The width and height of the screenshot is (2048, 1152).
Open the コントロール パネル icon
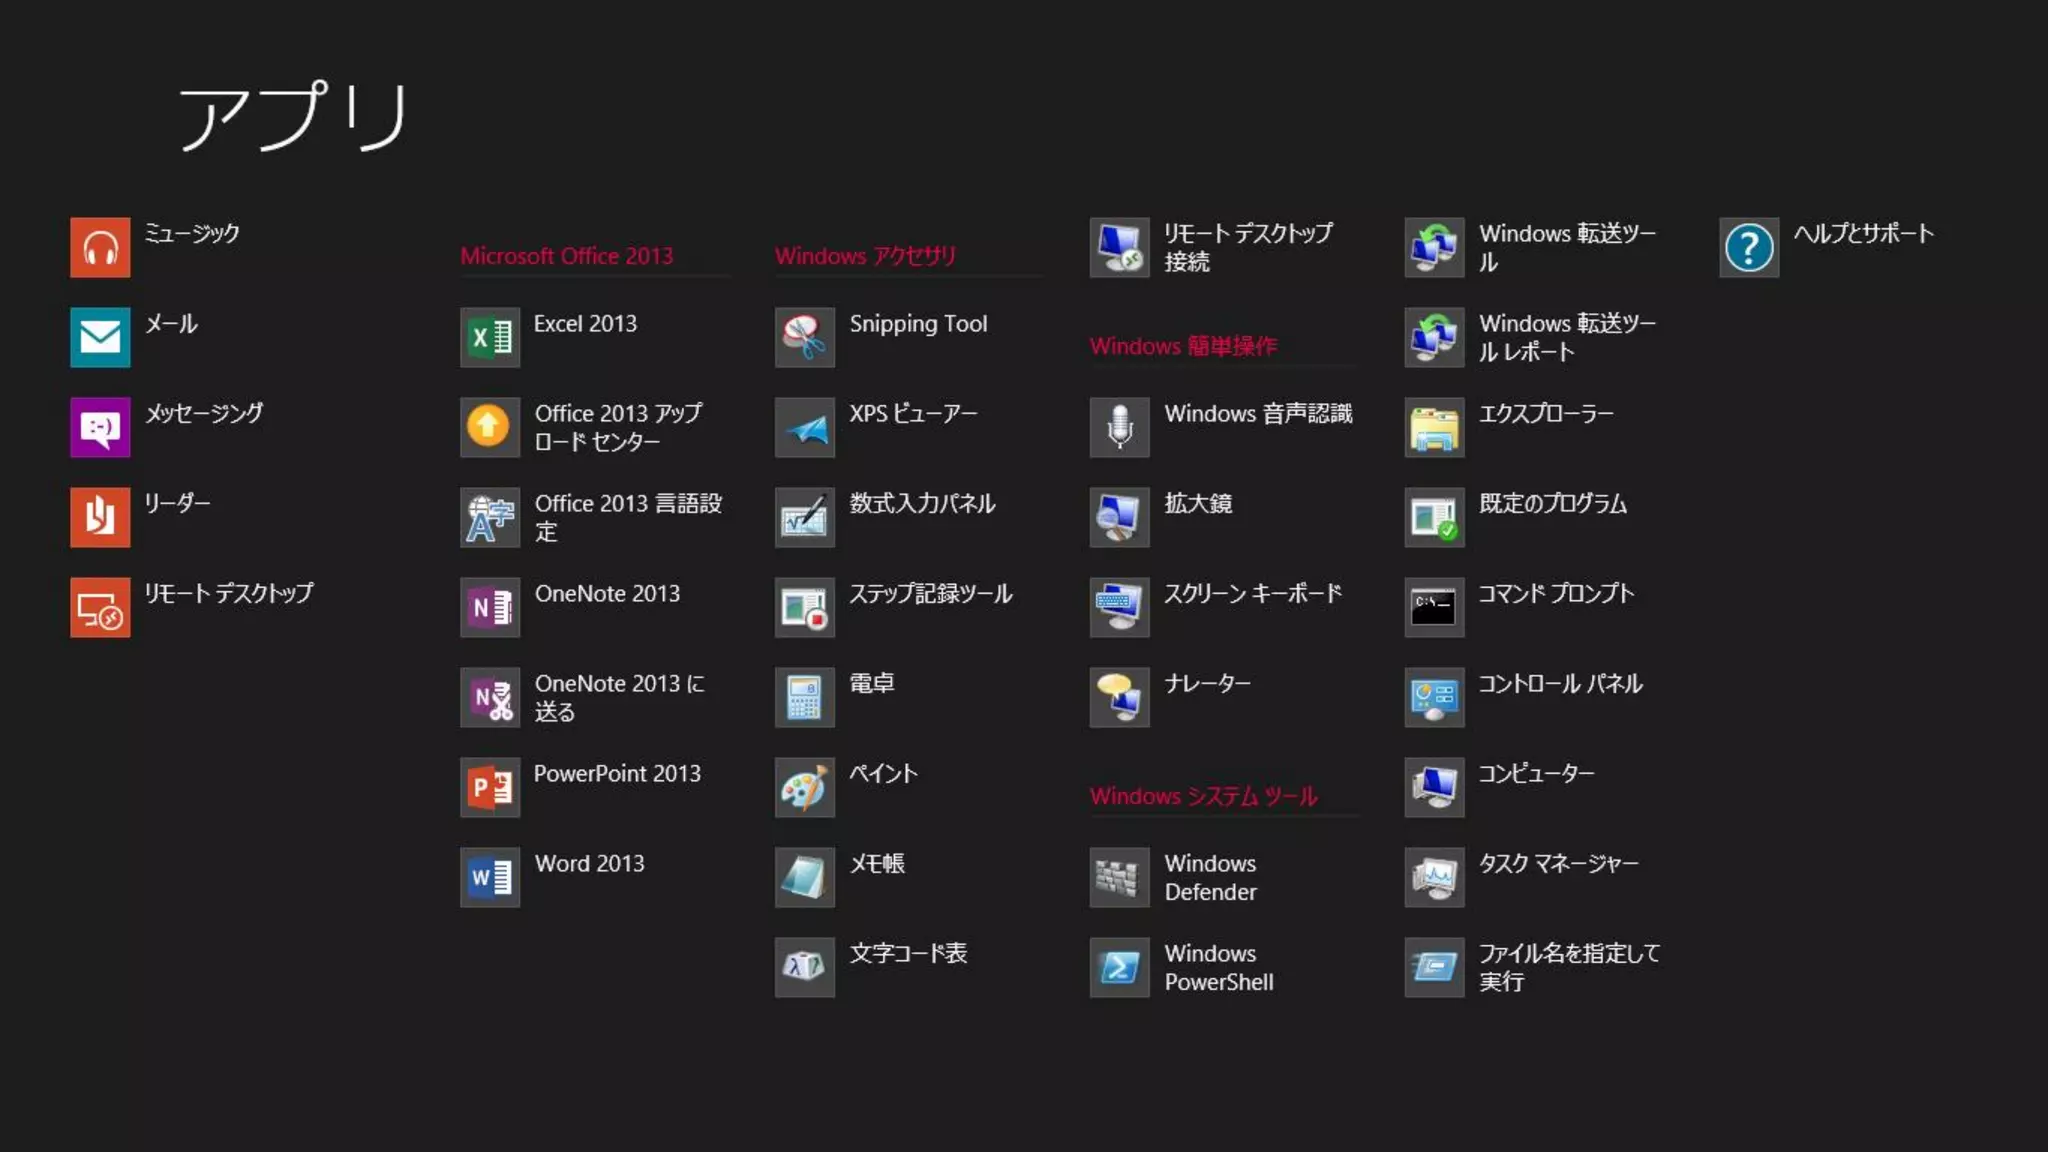coord(1435,697)
